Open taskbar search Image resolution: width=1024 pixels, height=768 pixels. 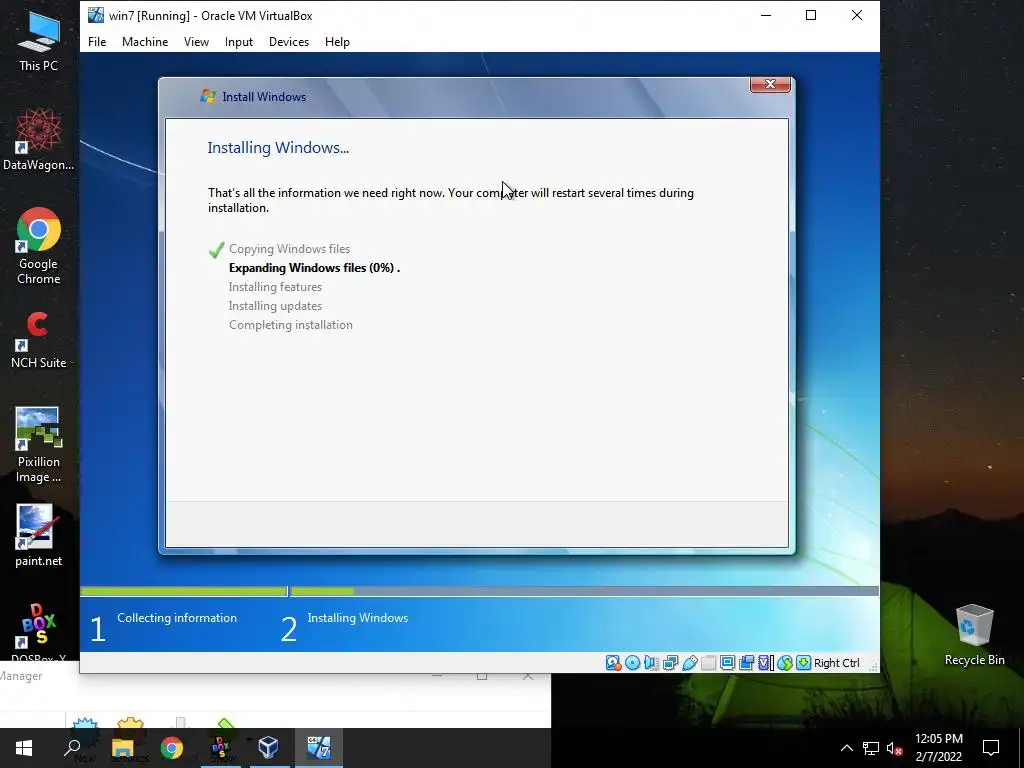[72, 748]
